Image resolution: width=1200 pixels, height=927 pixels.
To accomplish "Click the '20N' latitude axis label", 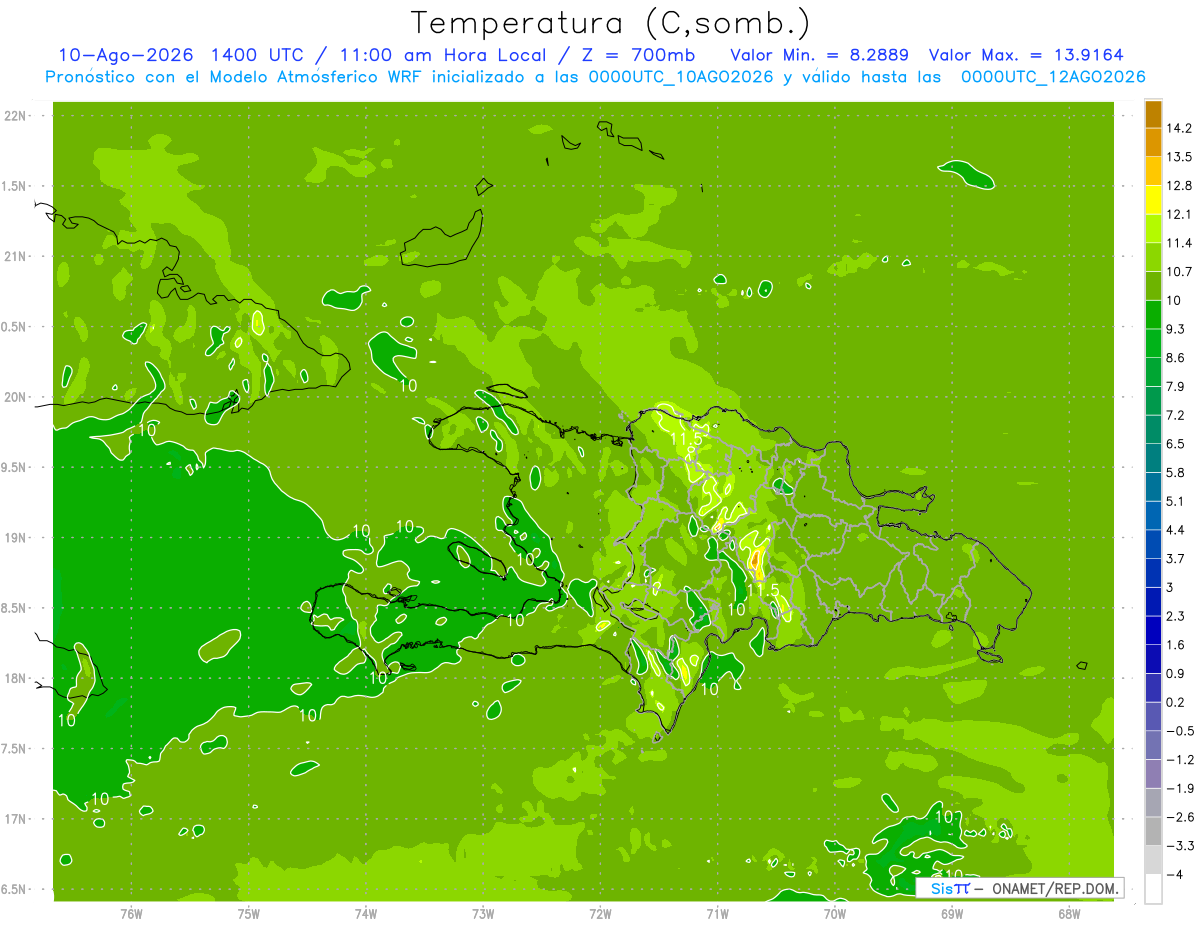I will click(x=15, y=397).
